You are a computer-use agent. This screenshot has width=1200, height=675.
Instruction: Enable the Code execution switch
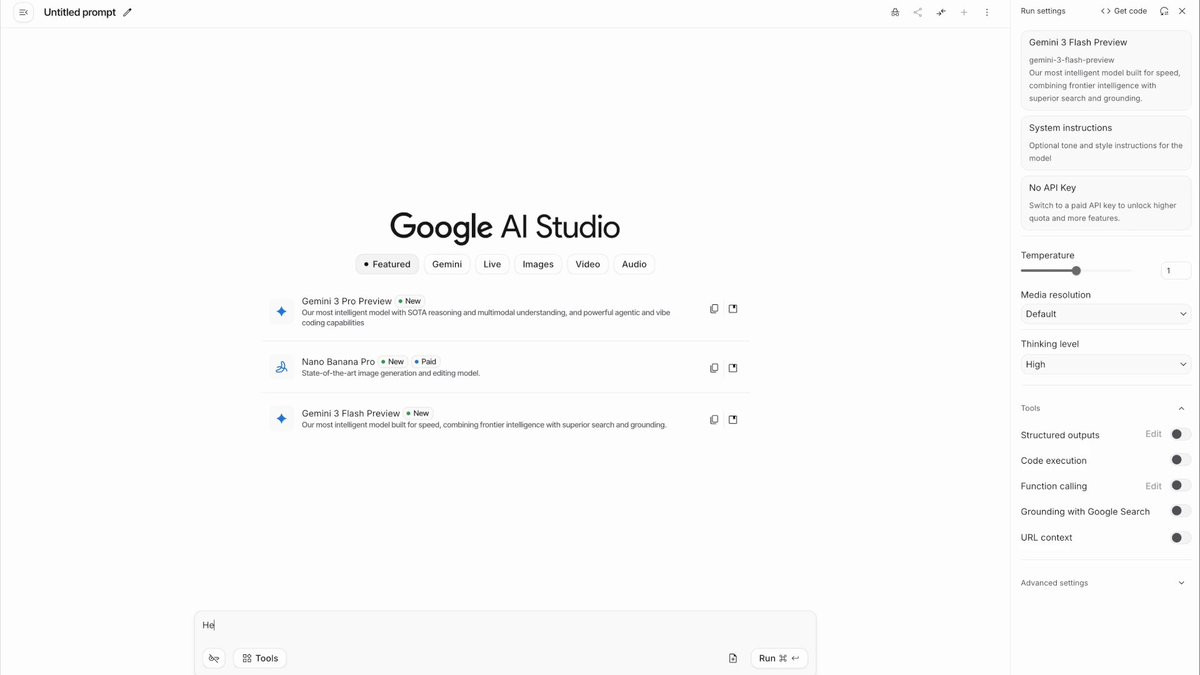[1180, 460]
